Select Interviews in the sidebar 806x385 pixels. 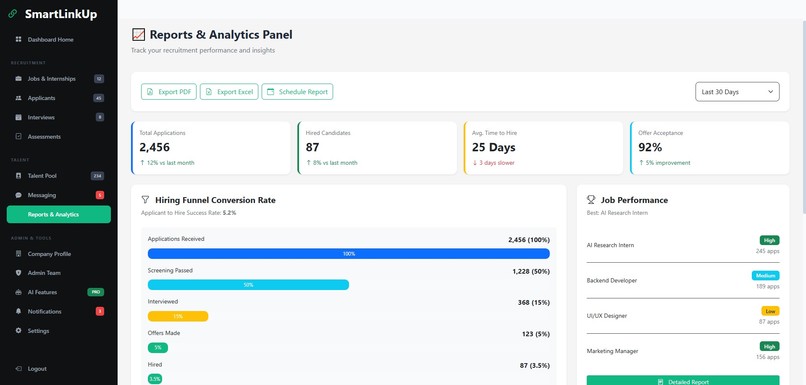pos(59,117)
